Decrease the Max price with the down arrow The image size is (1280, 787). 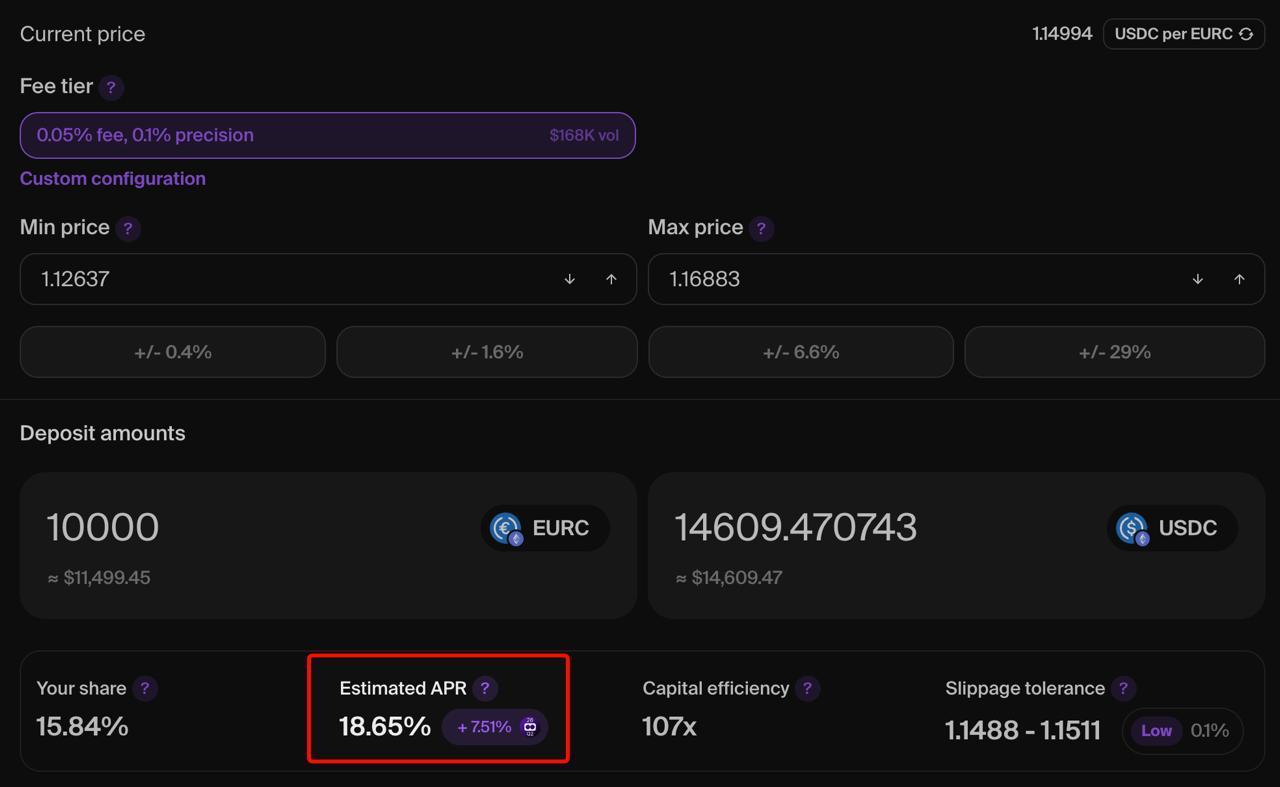tap(1198, 279)
